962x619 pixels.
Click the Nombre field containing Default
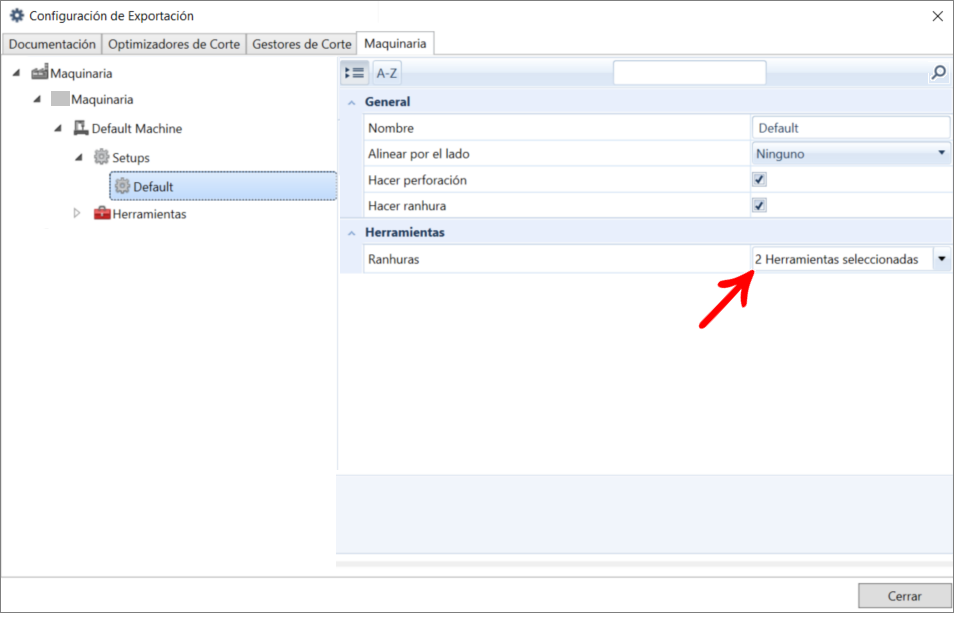click(851, 128)
